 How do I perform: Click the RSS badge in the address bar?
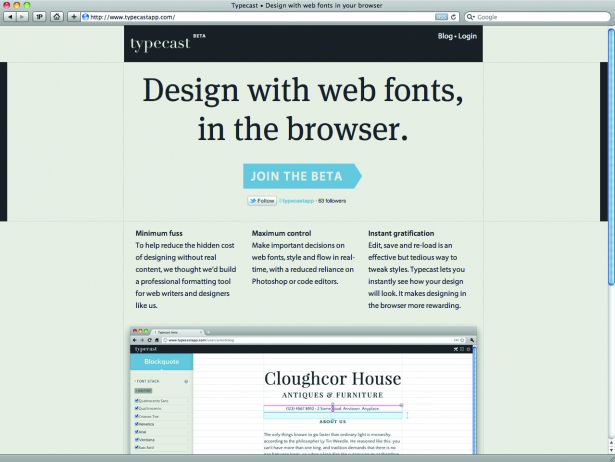click(x=441, y=17)
